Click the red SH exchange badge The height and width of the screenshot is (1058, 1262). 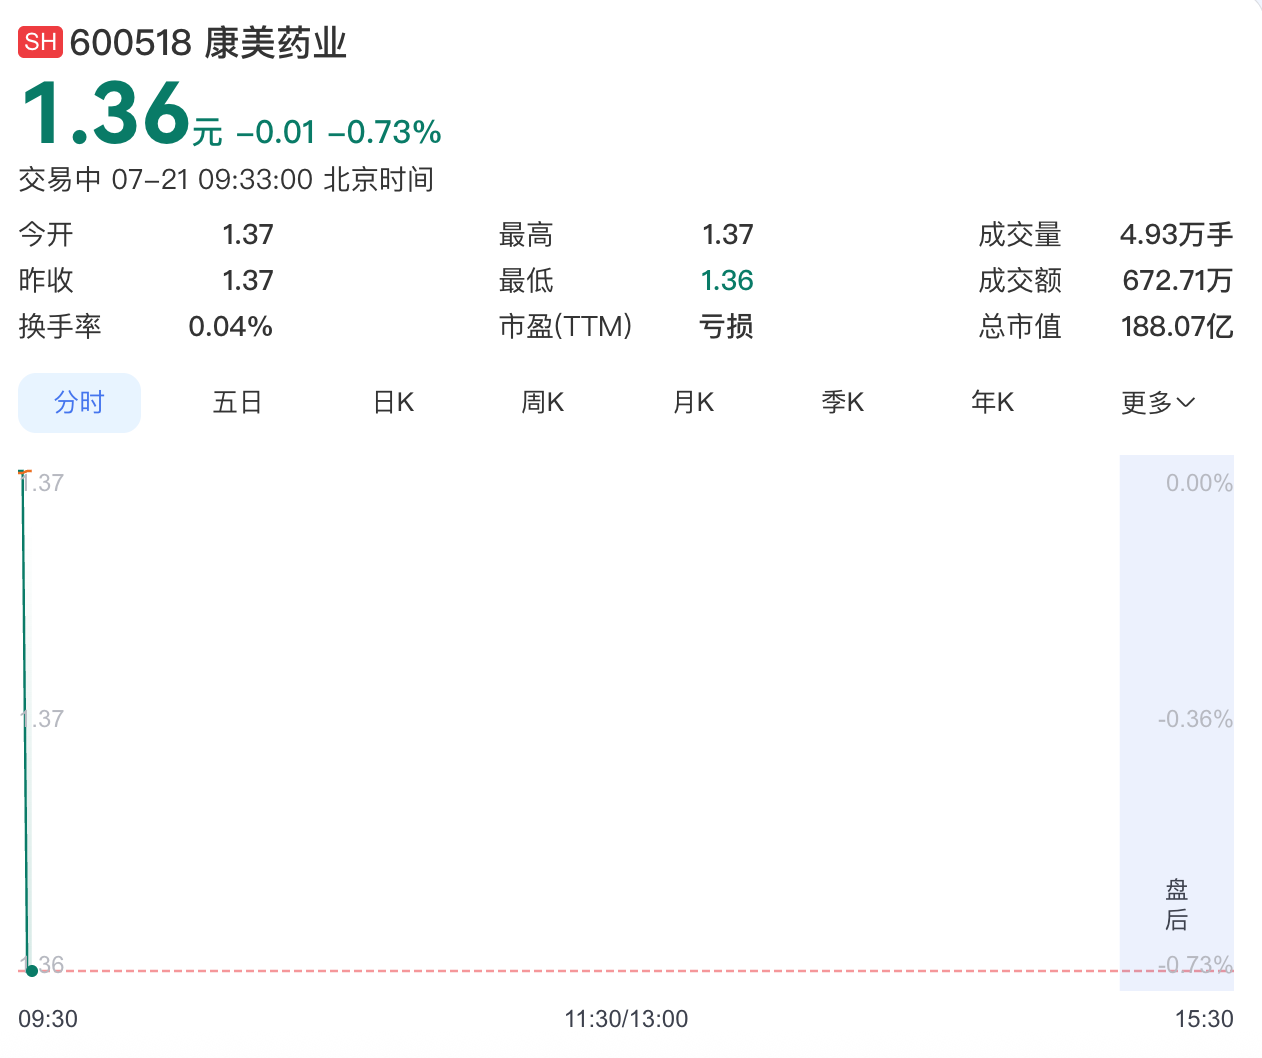(41, 42)
